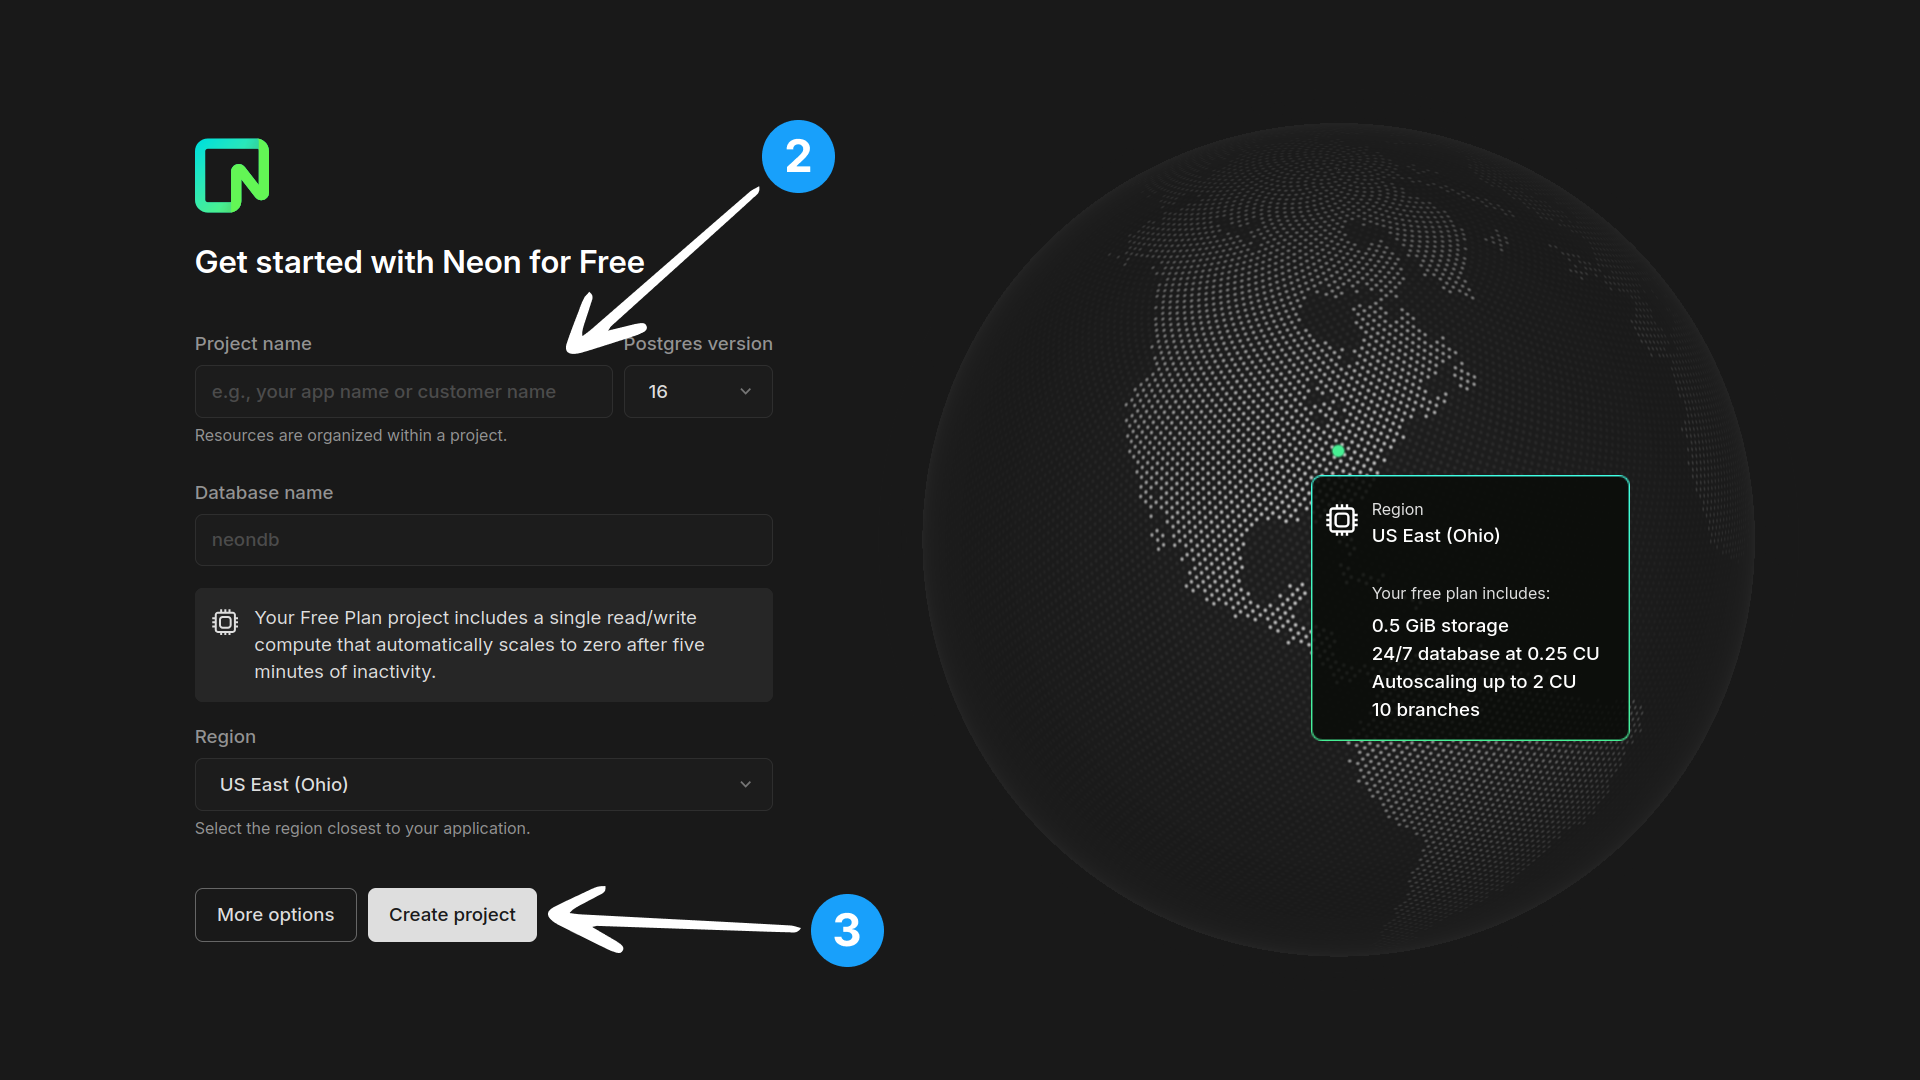Click 'Autoscaling up to 2 CU' text
This screenshot has width=1920, height=1080.
click(x=1474, y=682)
